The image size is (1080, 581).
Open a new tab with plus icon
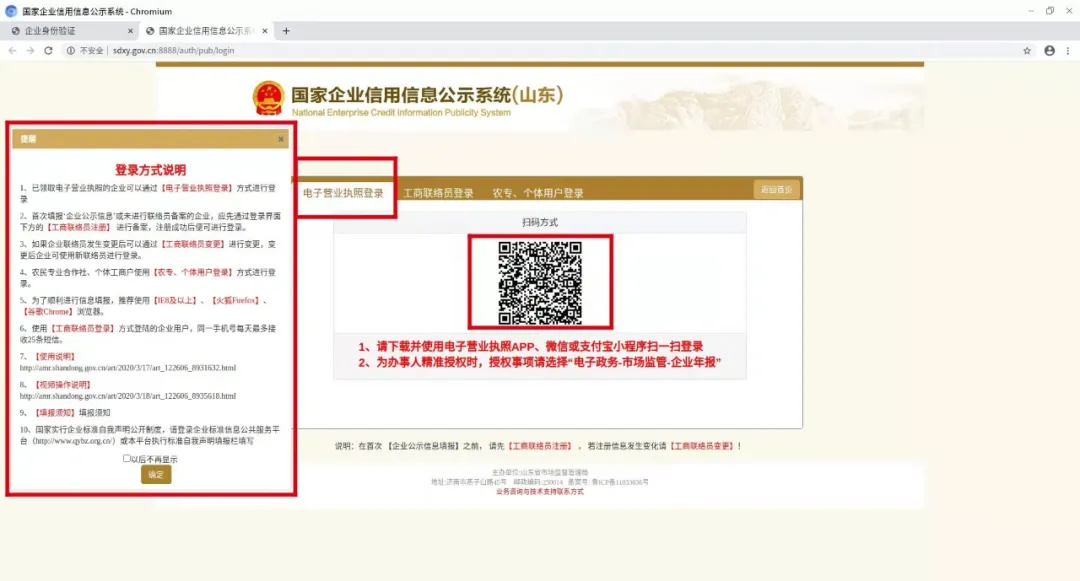pyautogui.click(x=286, y=30)
